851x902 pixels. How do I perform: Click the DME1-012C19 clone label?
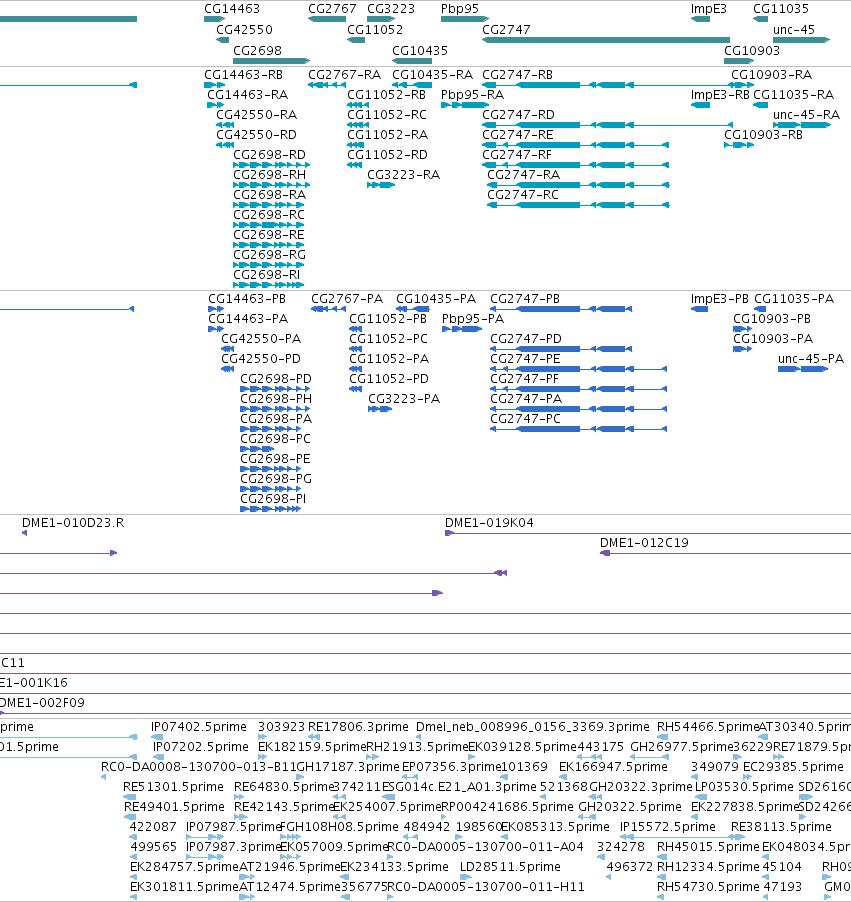644,543
